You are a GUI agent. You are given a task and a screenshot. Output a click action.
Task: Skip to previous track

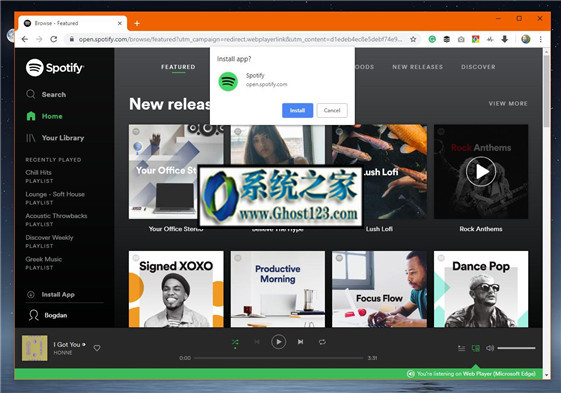[x=257, y=342]
